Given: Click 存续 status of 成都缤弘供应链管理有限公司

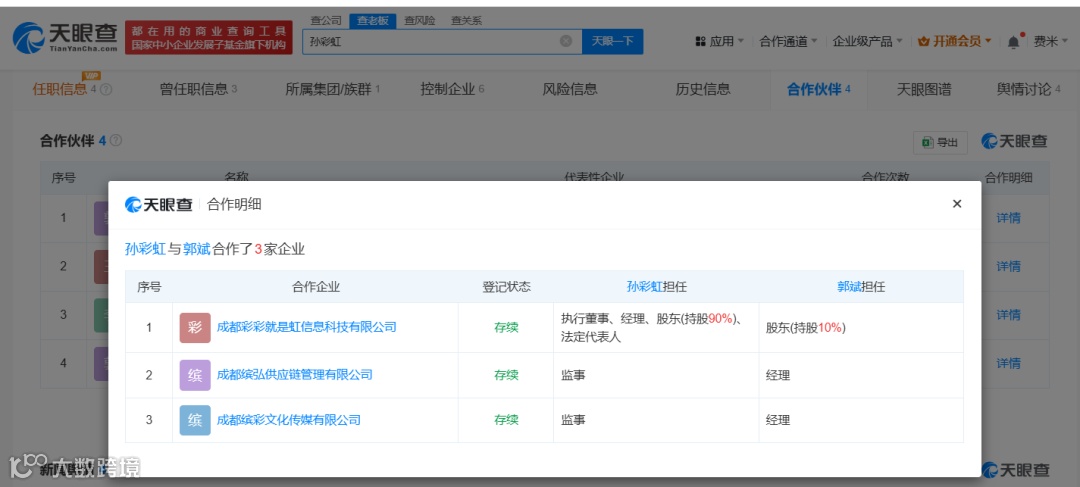Looking at the screenshot, I should (x=506, y=375).
